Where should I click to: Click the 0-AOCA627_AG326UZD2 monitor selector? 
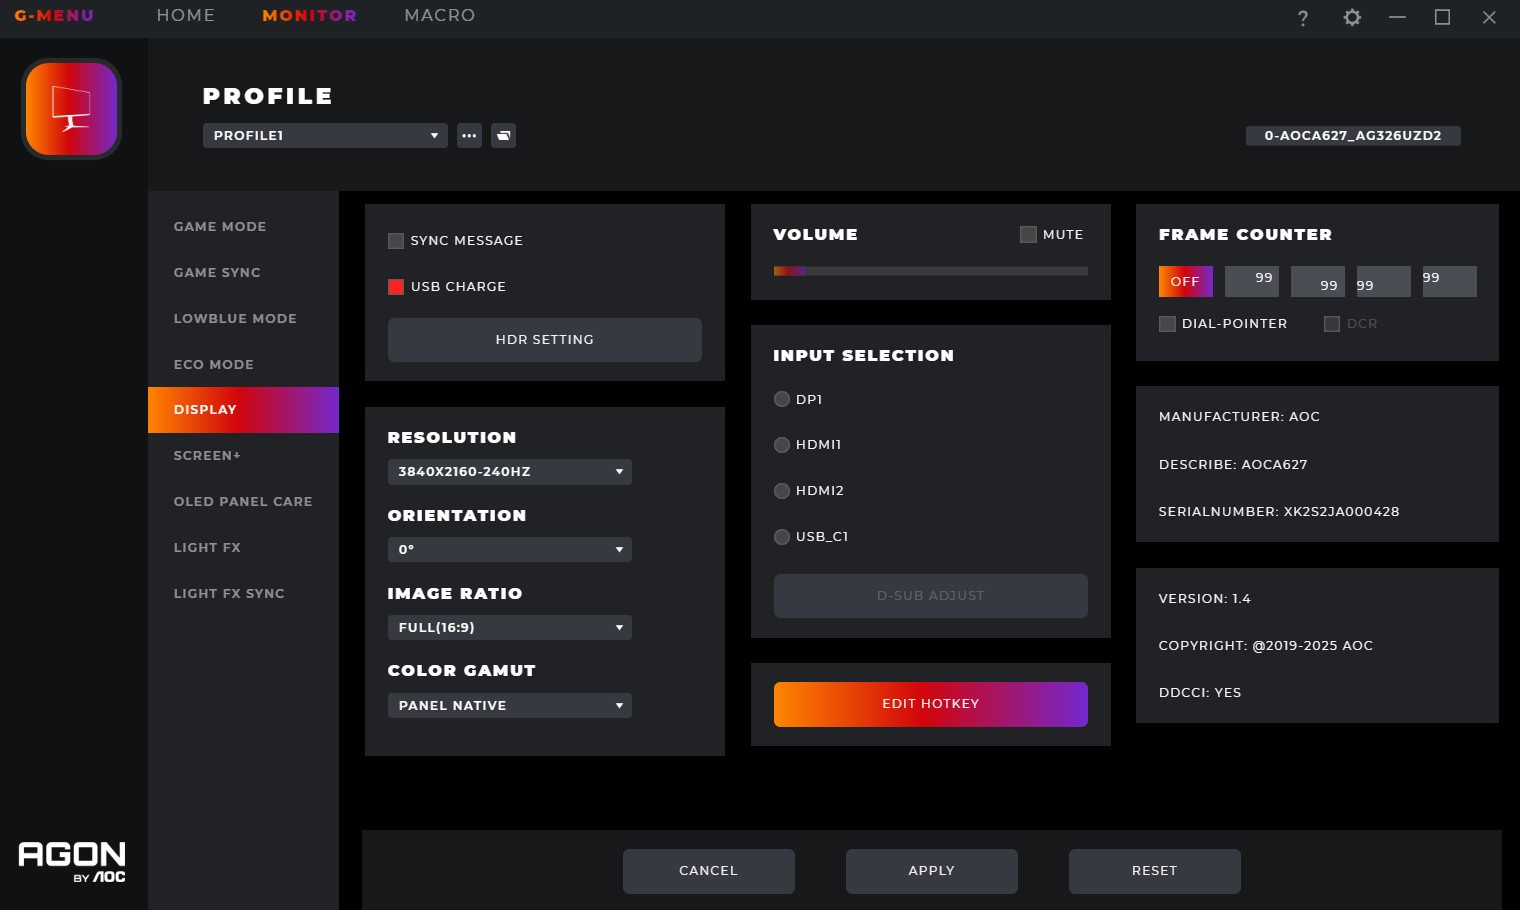pyautogui.click(x=1353, y=135)
